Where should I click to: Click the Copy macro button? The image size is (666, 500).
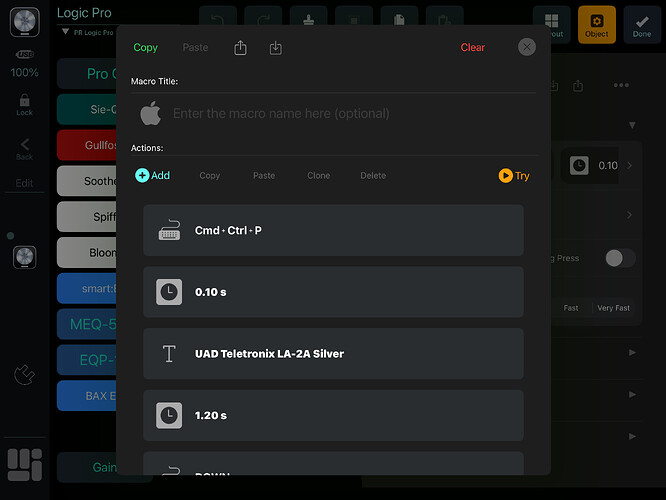click(145, 48)
